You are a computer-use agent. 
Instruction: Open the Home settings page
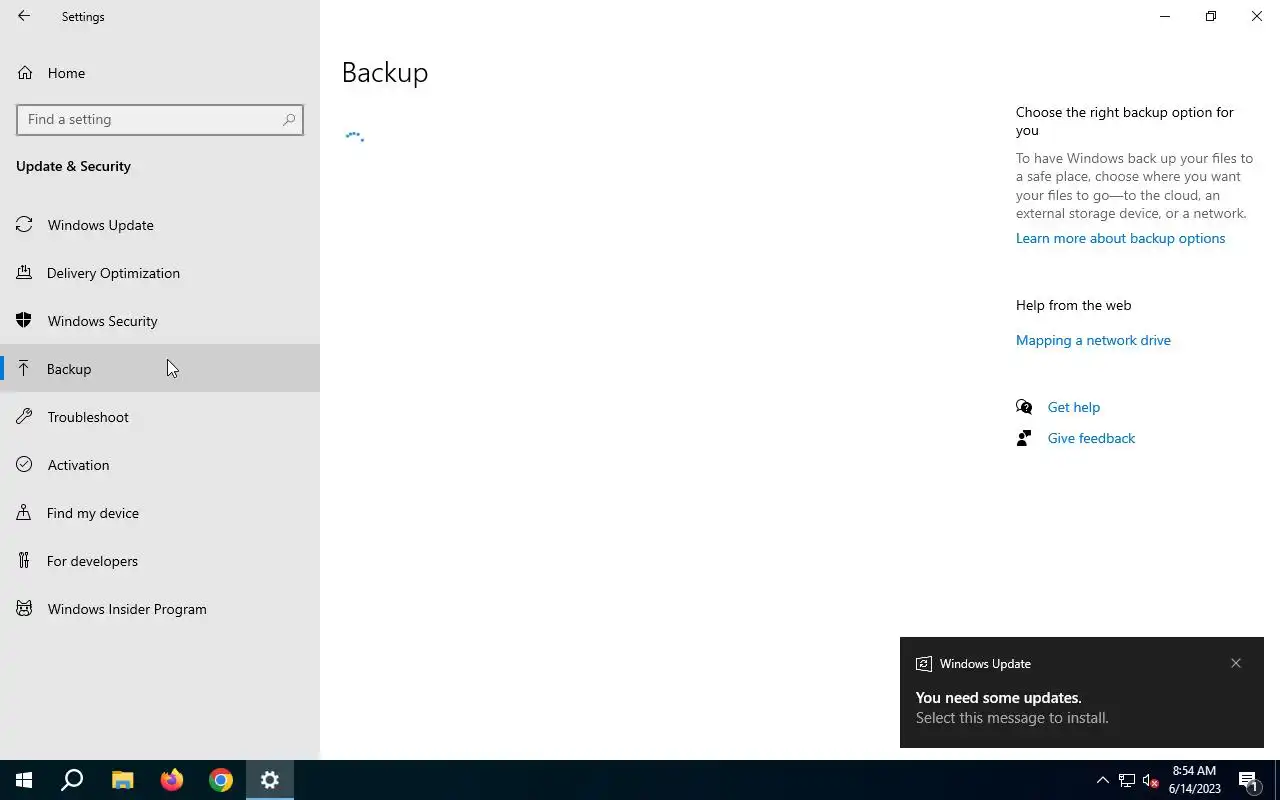click(x=160, y=73)
